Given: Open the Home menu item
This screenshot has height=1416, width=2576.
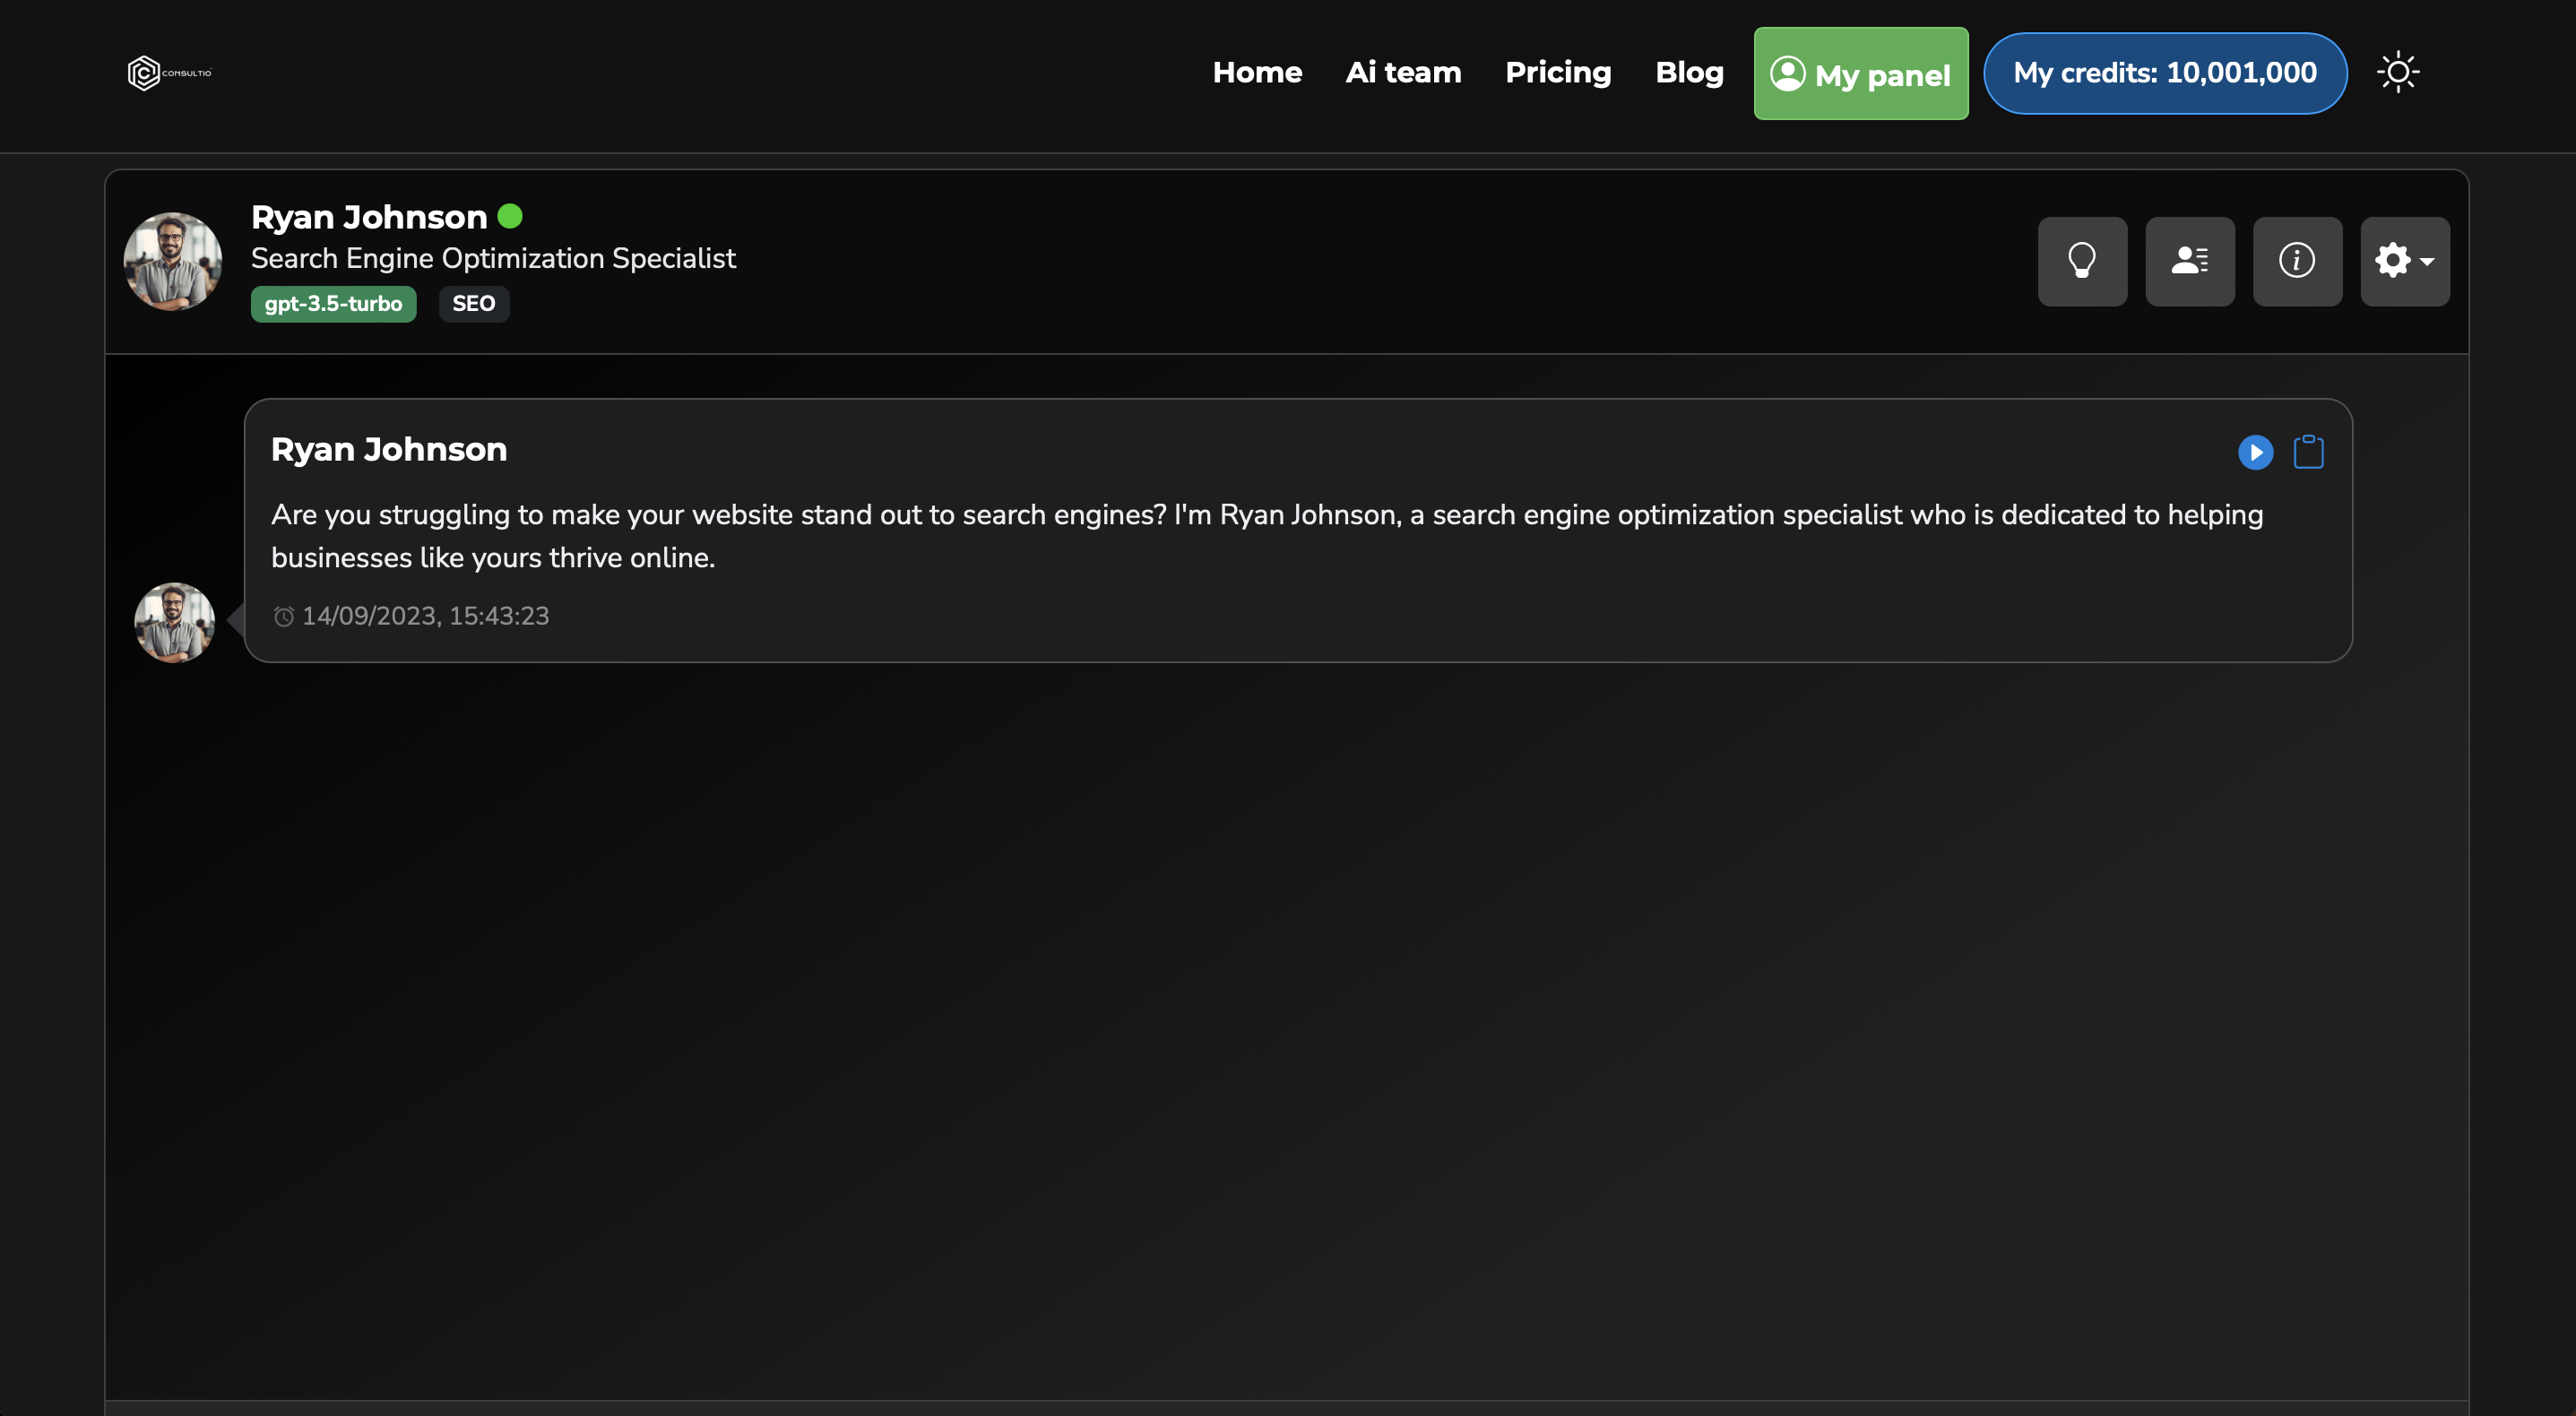Looking at the screenshot, I should (1257, 72).
